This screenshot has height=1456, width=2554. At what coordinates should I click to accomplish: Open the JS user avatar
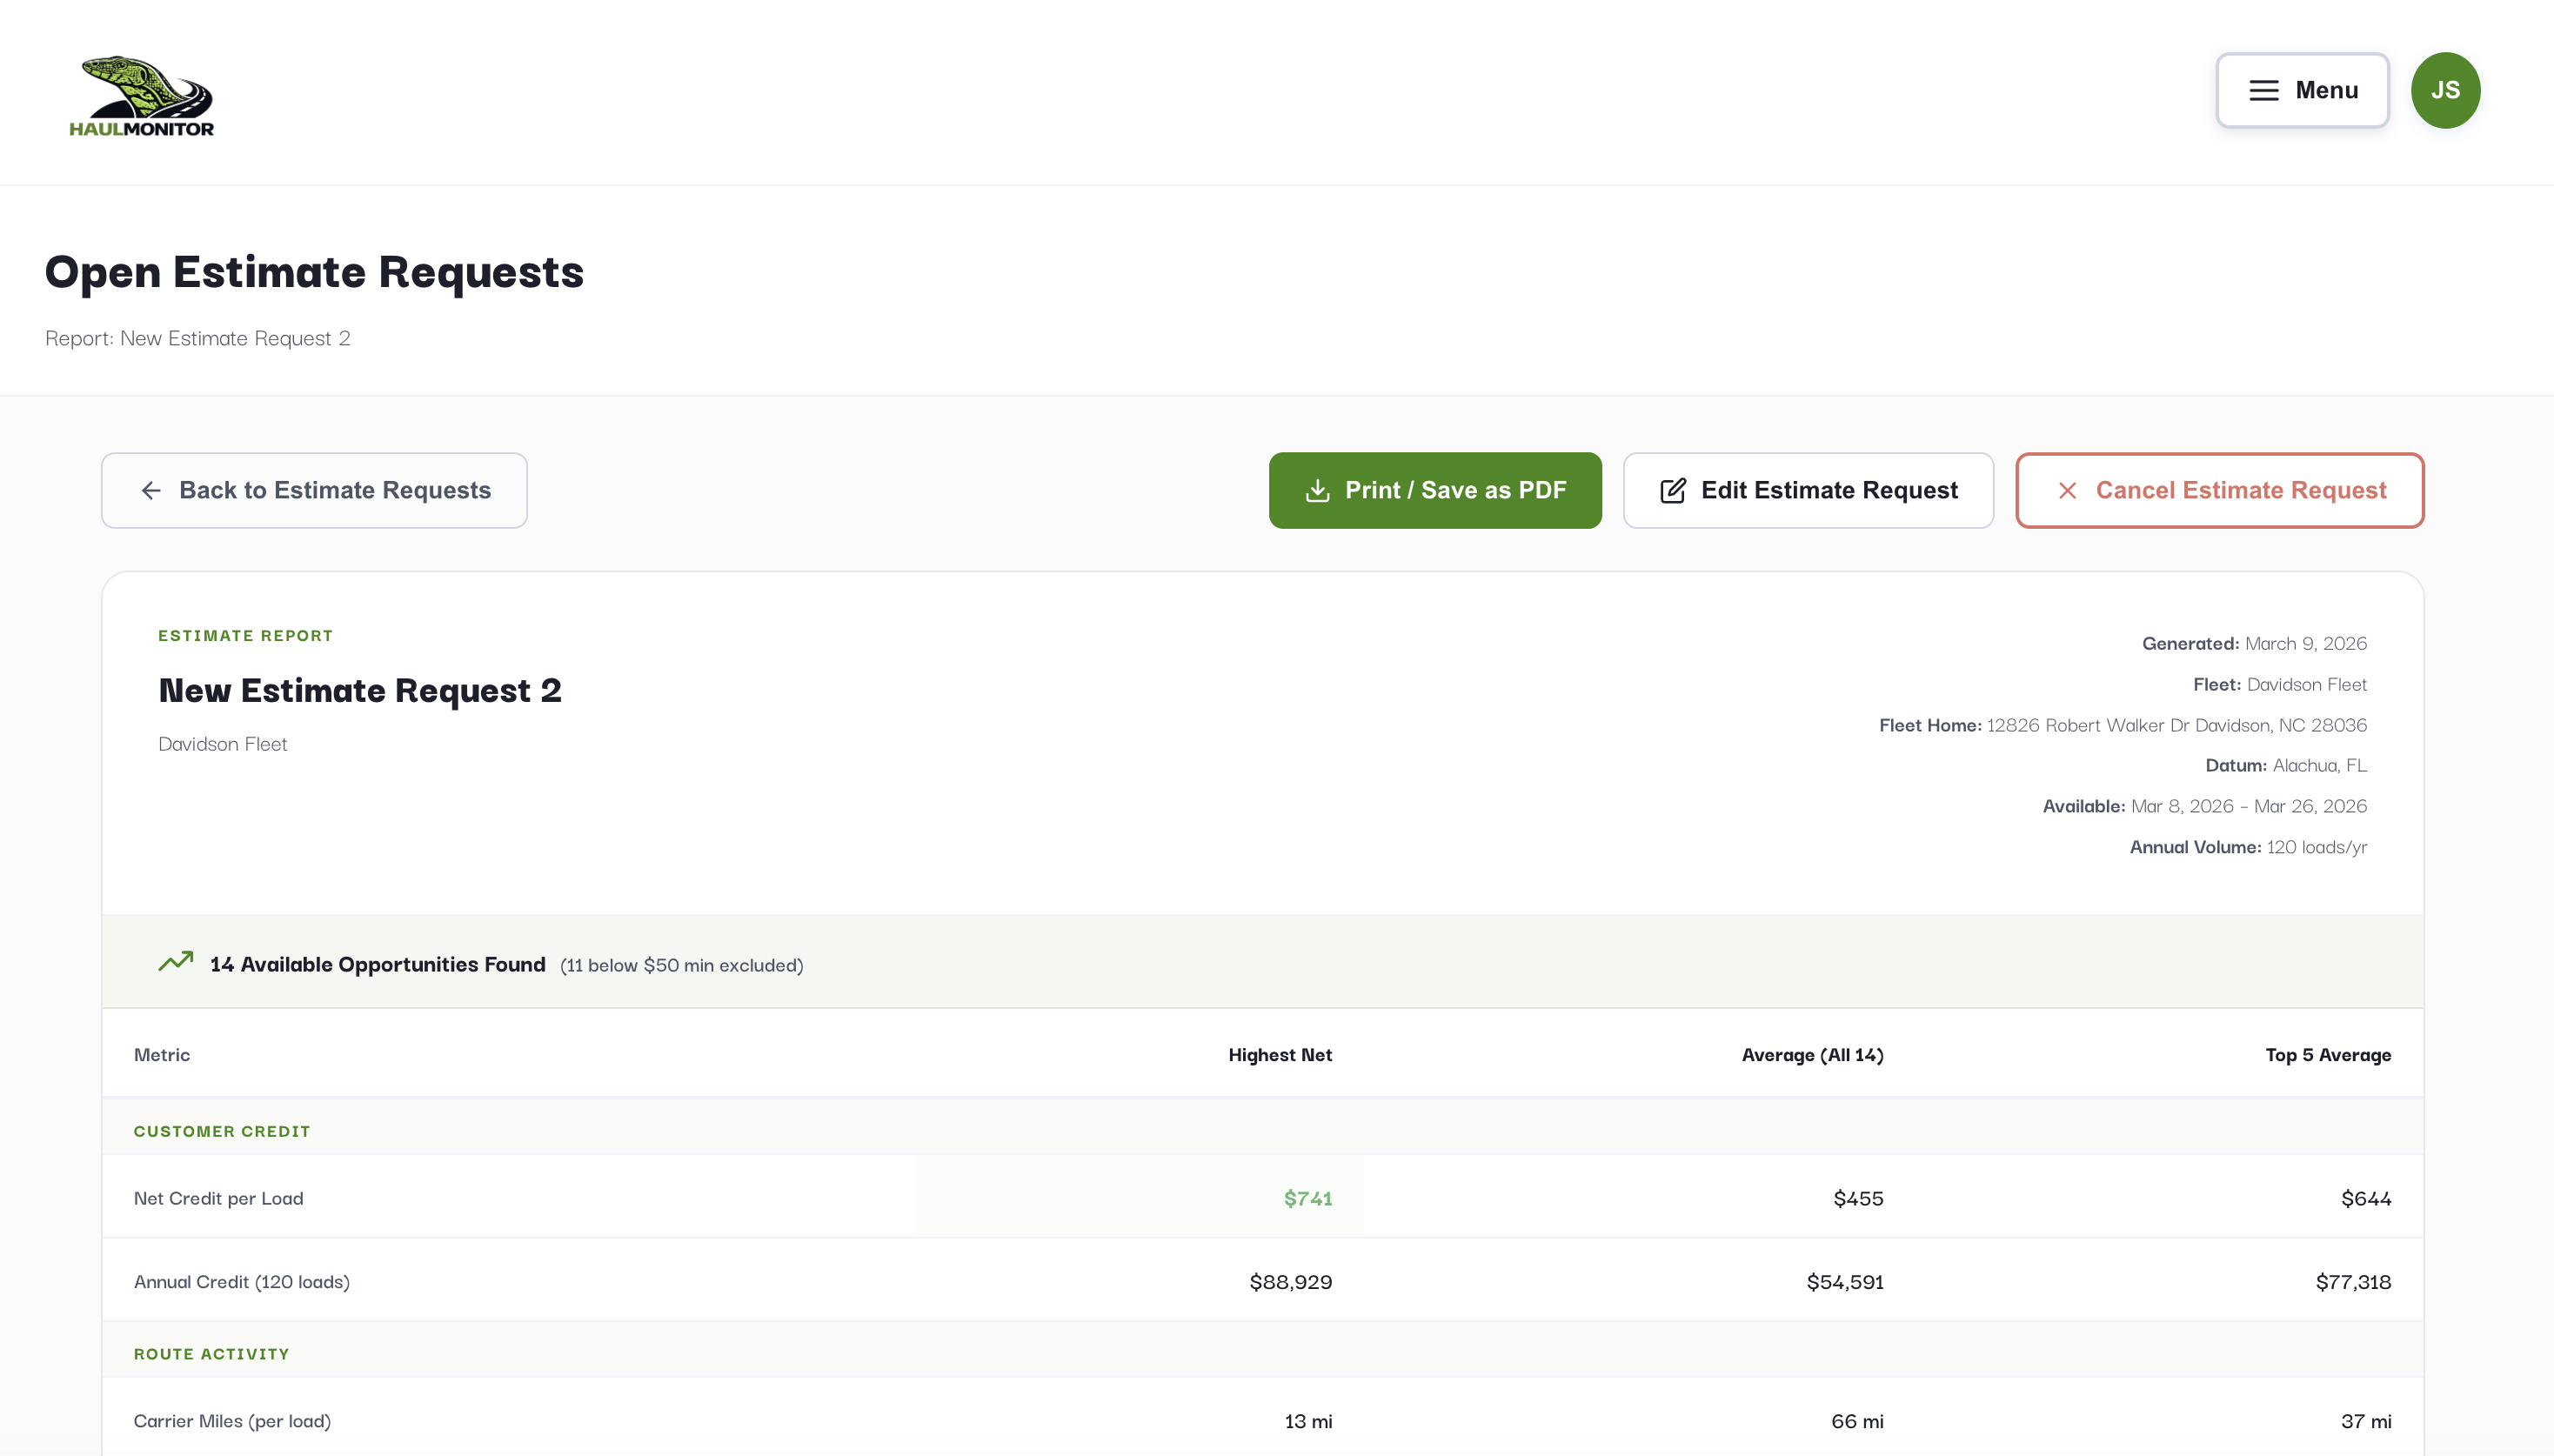point(2445,90)
